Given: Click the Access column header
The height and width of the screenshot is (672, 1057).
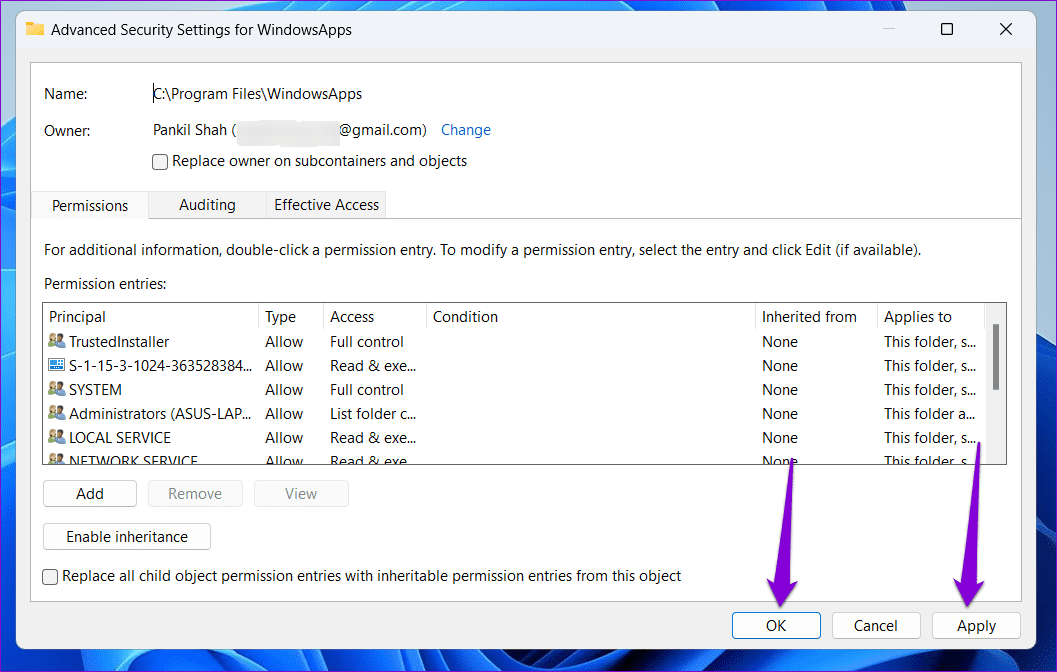Looking at the screenshot, I should click(x=375, y=317).
